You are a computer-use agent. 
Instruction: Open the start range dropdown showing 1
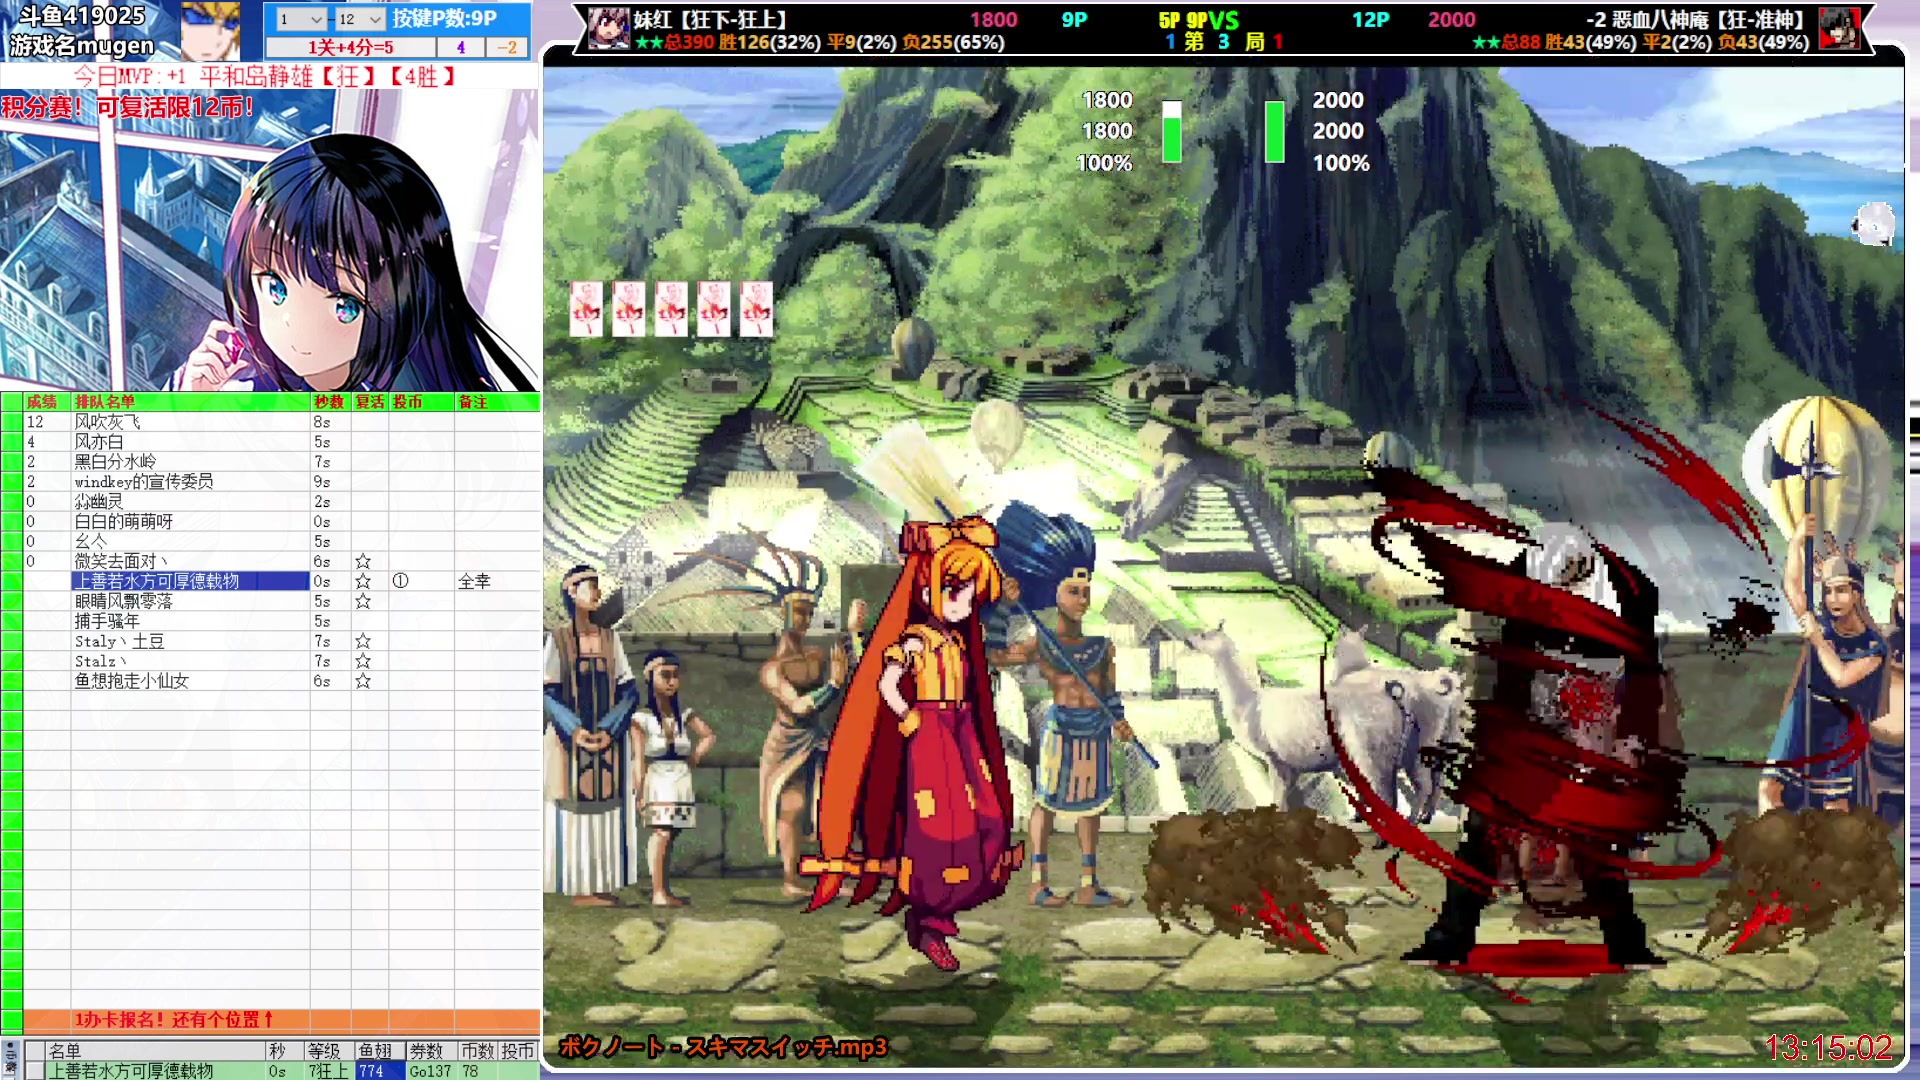click(301, 19)
